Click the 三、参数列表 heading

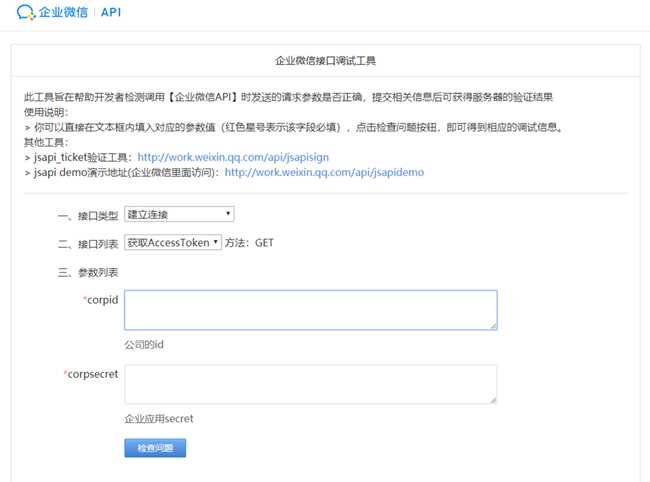coord(88,272)
